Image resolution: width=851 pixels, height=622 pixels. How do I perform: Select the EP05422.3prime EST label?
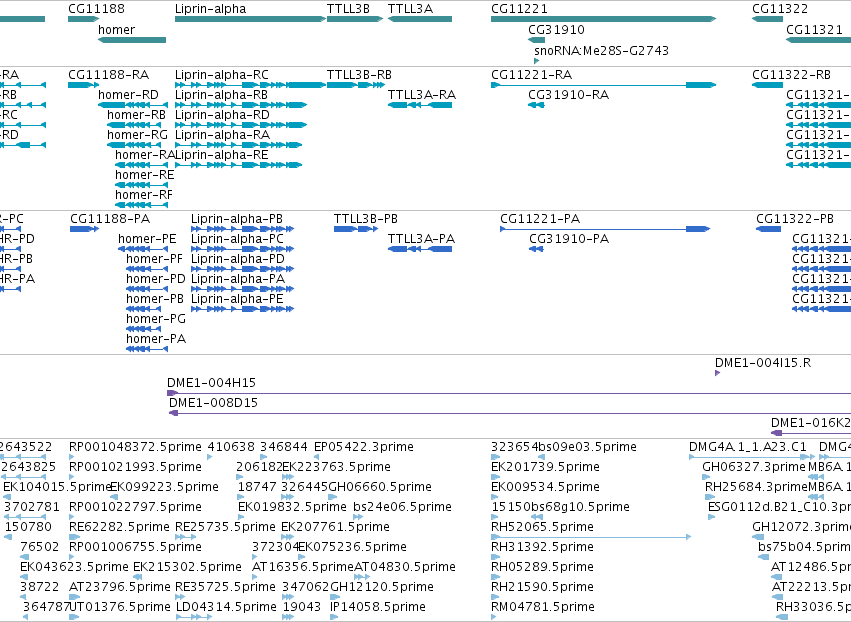[x=364, y=447]
